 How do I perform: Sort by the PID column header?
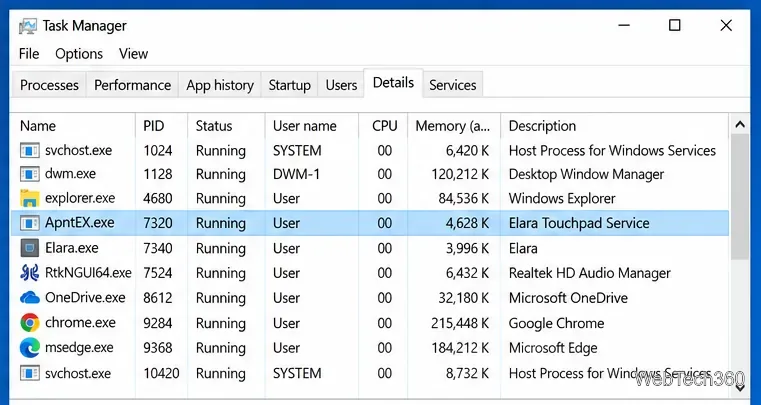point(162,126)
